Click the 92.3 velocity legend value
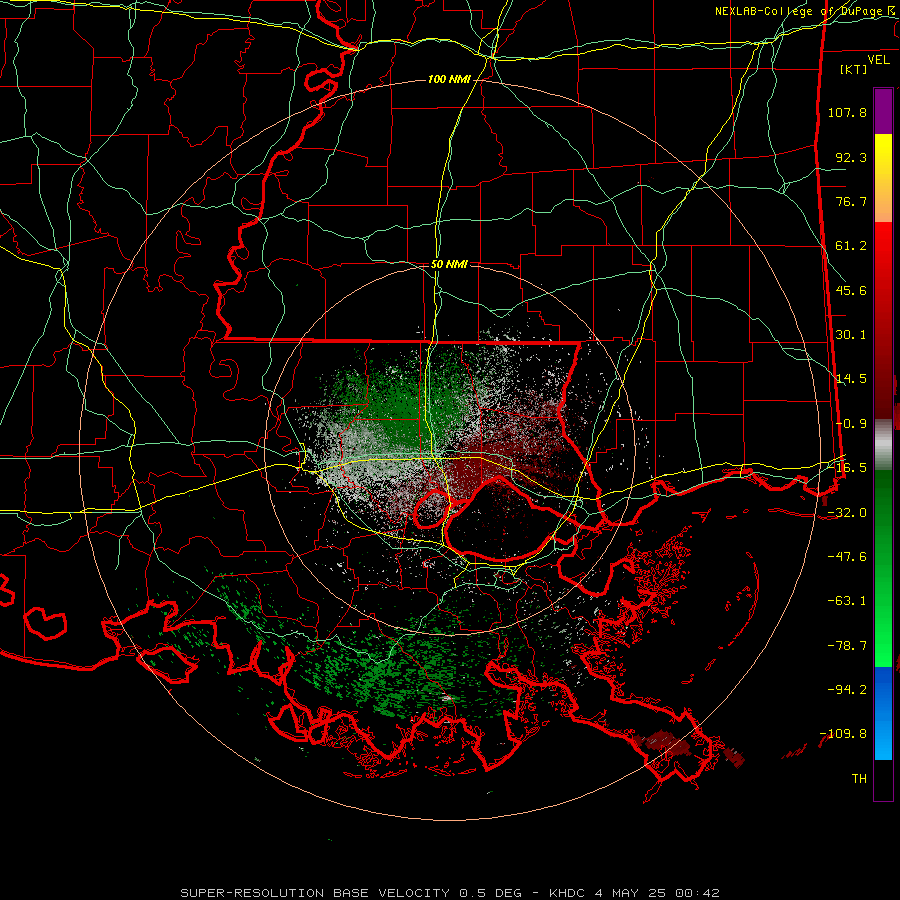900x900 pixels. 851,157
